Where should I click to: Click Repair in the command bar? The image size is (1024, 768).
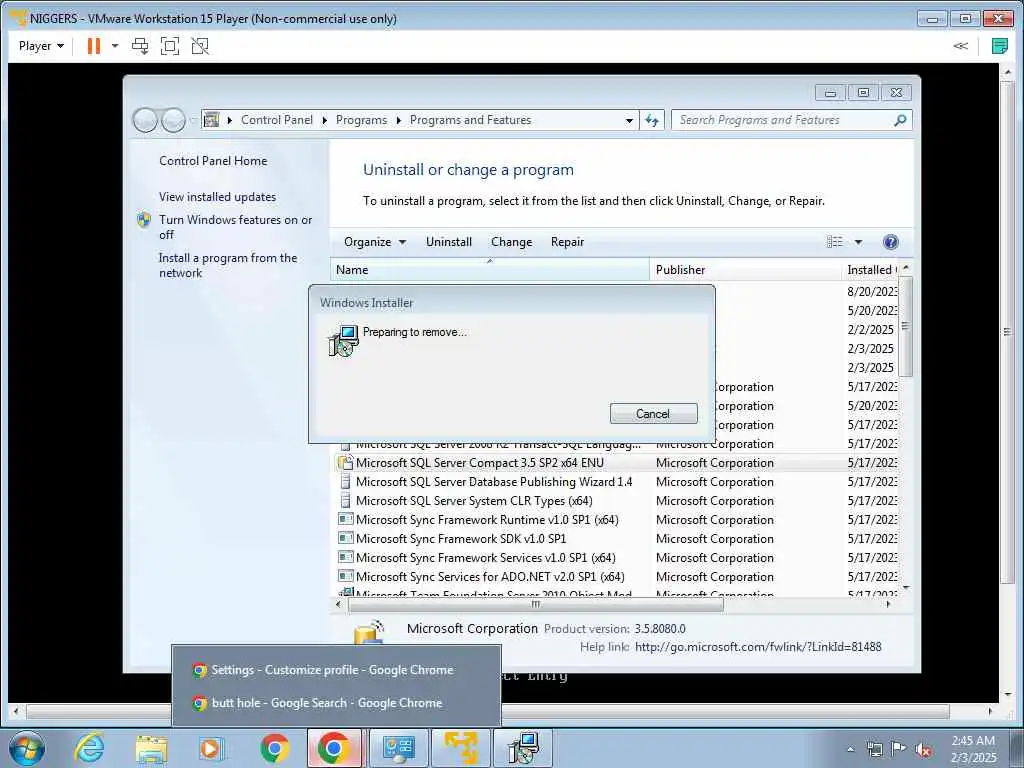point(567,242)
